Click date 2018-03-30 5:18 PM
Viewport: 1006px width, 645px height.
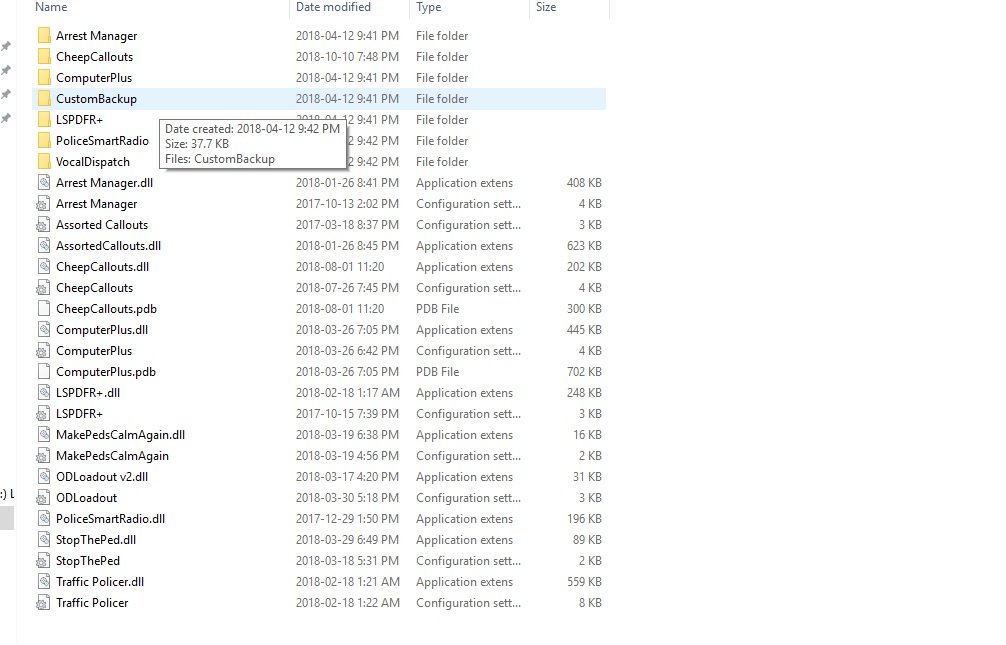(347, 497)
